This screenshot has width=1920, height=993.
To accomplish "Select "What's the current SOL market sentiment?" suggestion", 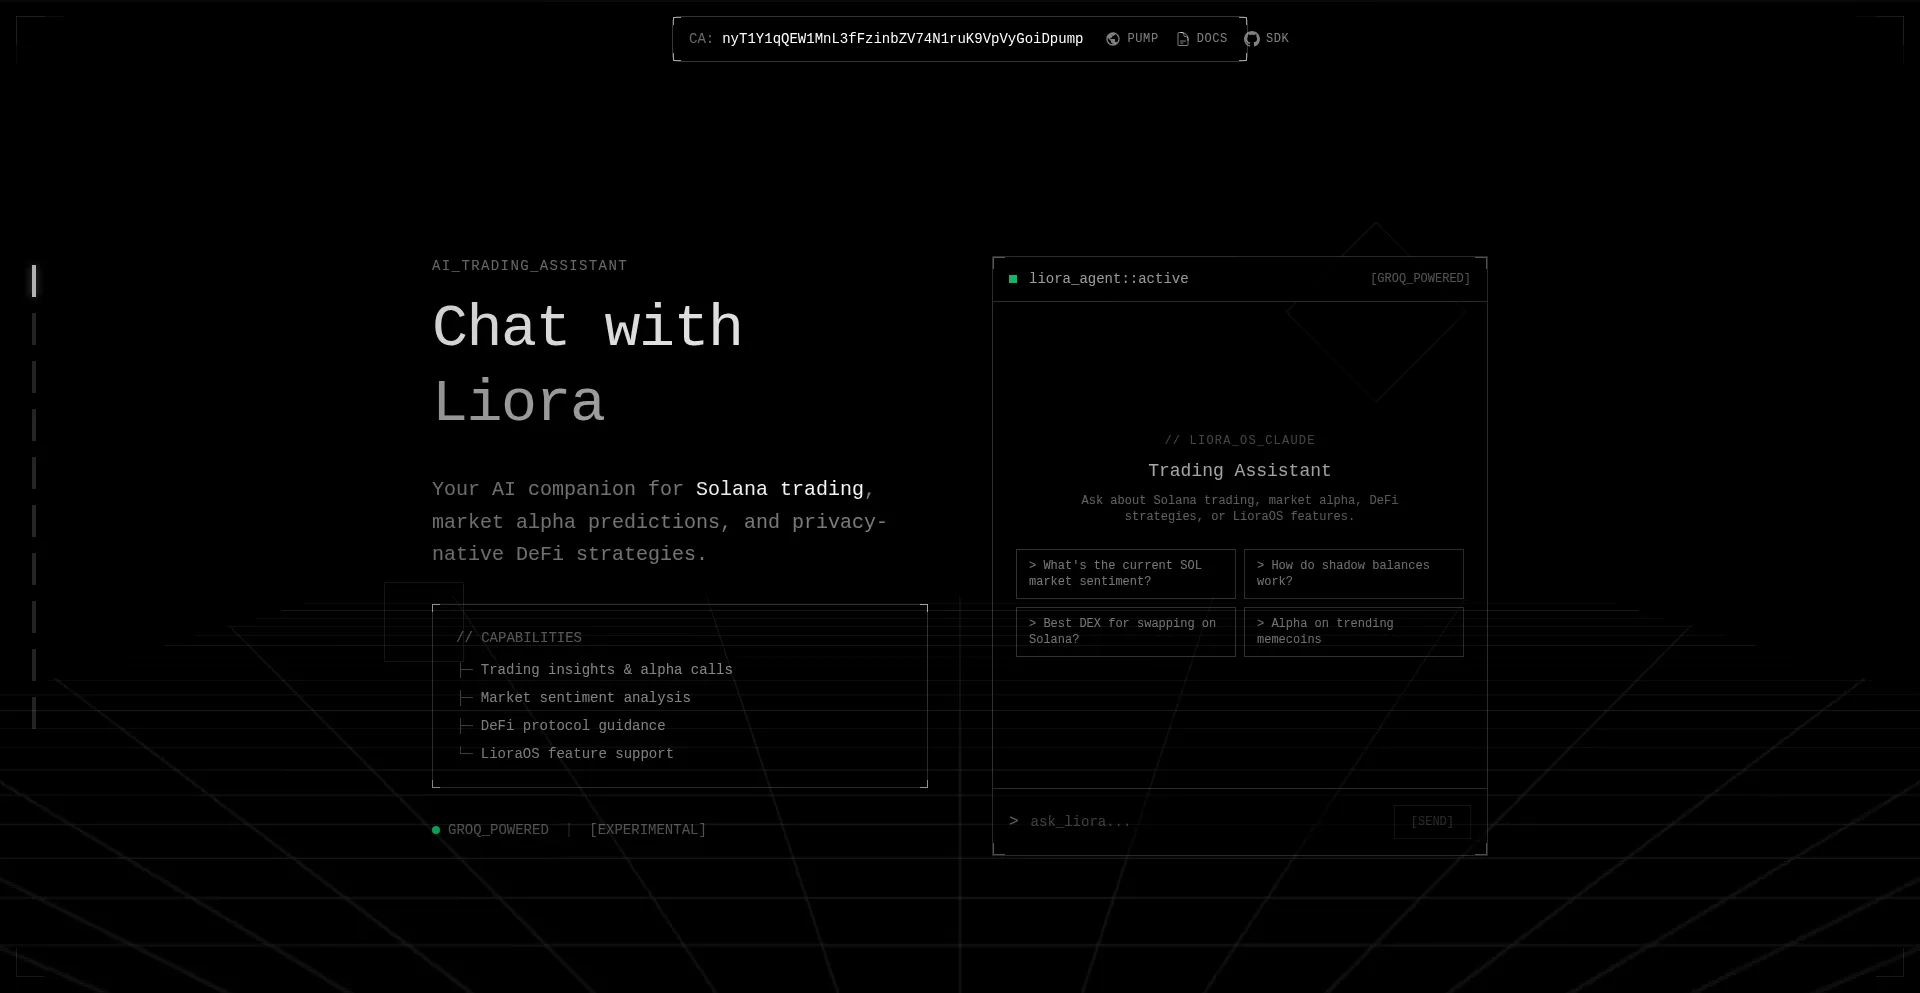I will pyautogui.click(x=1125, y=574).
